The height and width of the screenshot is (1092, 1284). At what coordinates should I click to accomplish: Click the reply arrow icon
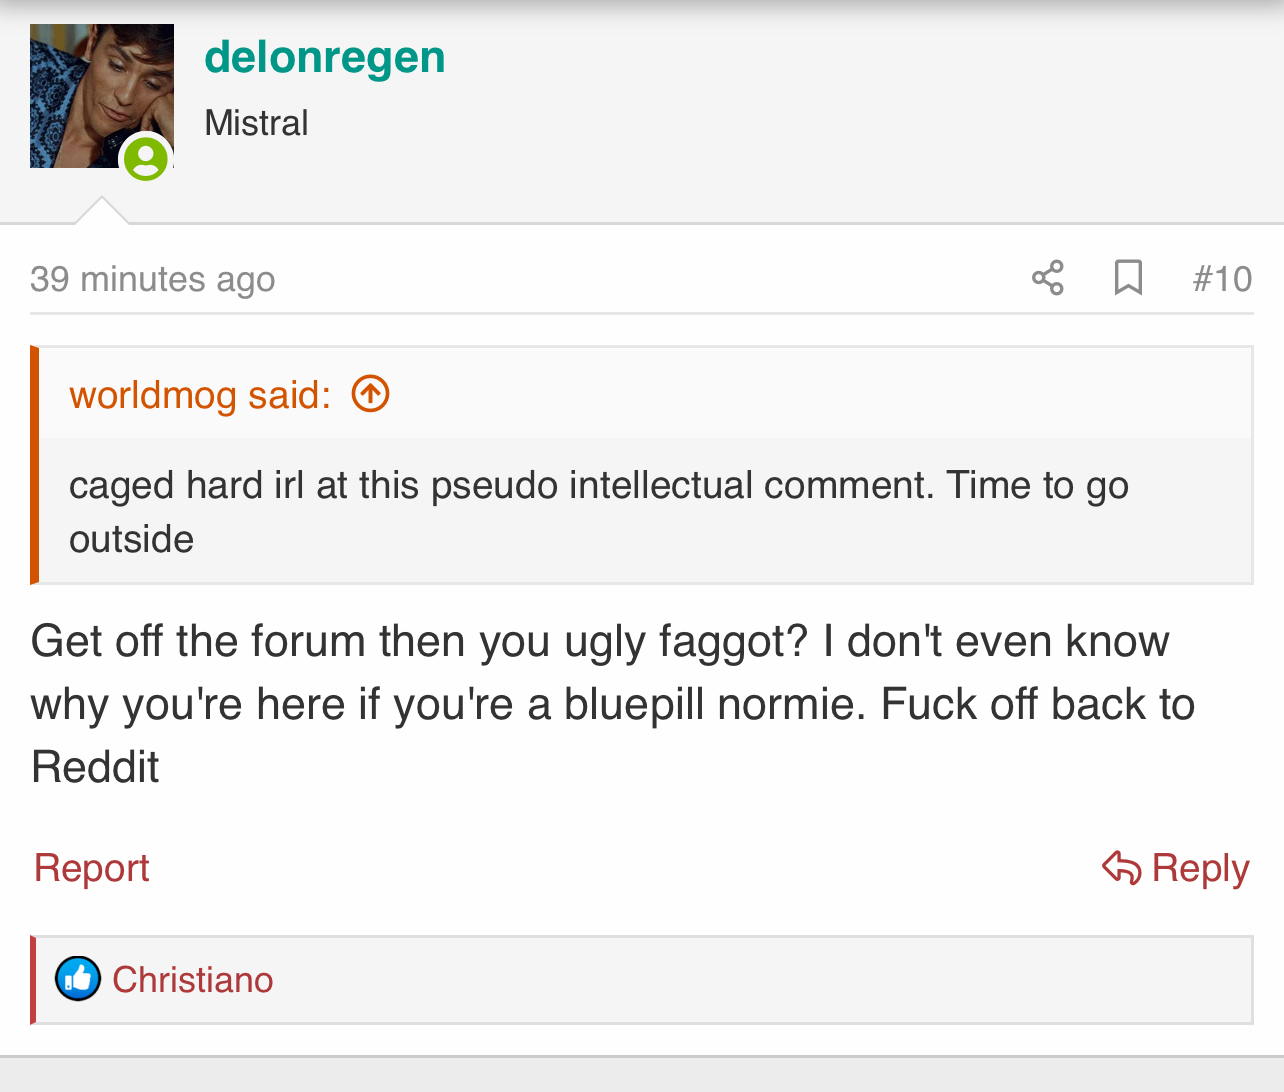click(x=1121, y=868)
